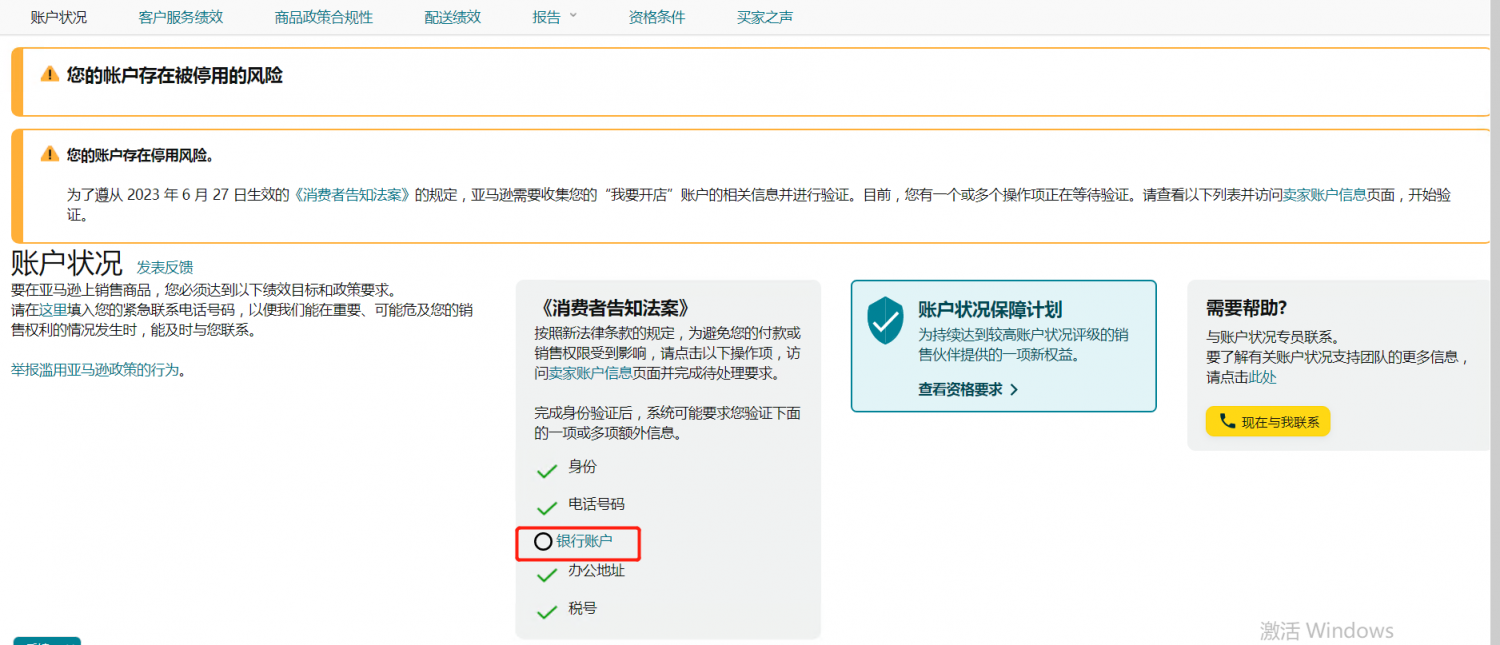Open 举报滥用亚马逊政策的行为 link
The height and width of the screenshot is (645, 1500).
point(95,370)
